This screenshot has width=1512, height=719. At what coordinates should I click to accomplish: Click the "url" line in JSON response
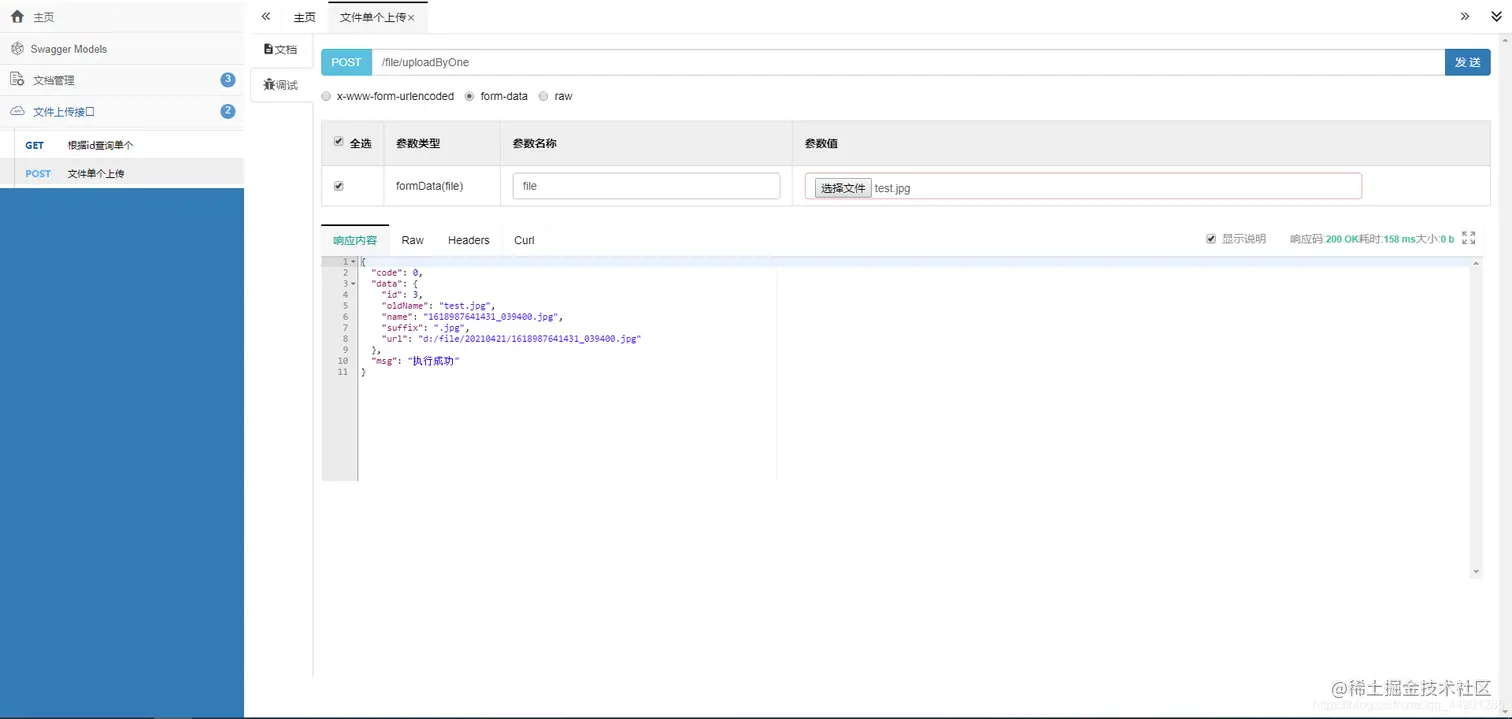pyautogui.click(x=511, y=339)
